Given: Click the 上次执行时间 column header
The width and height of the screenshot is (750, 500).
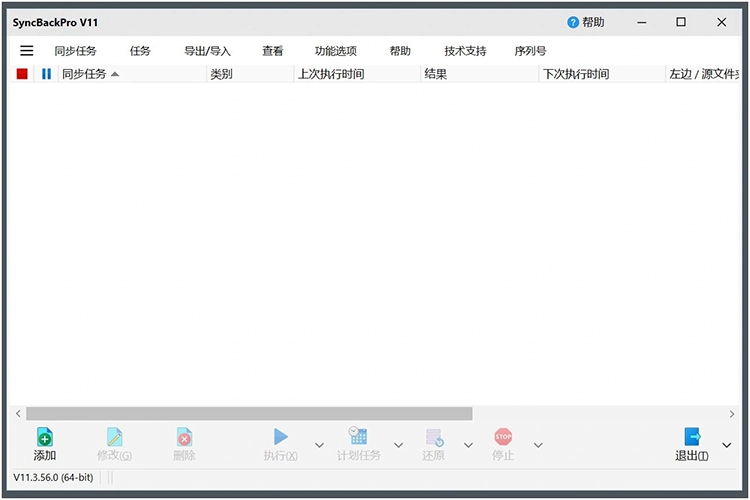Looking at the screenshot, I should tap(331, 73).
